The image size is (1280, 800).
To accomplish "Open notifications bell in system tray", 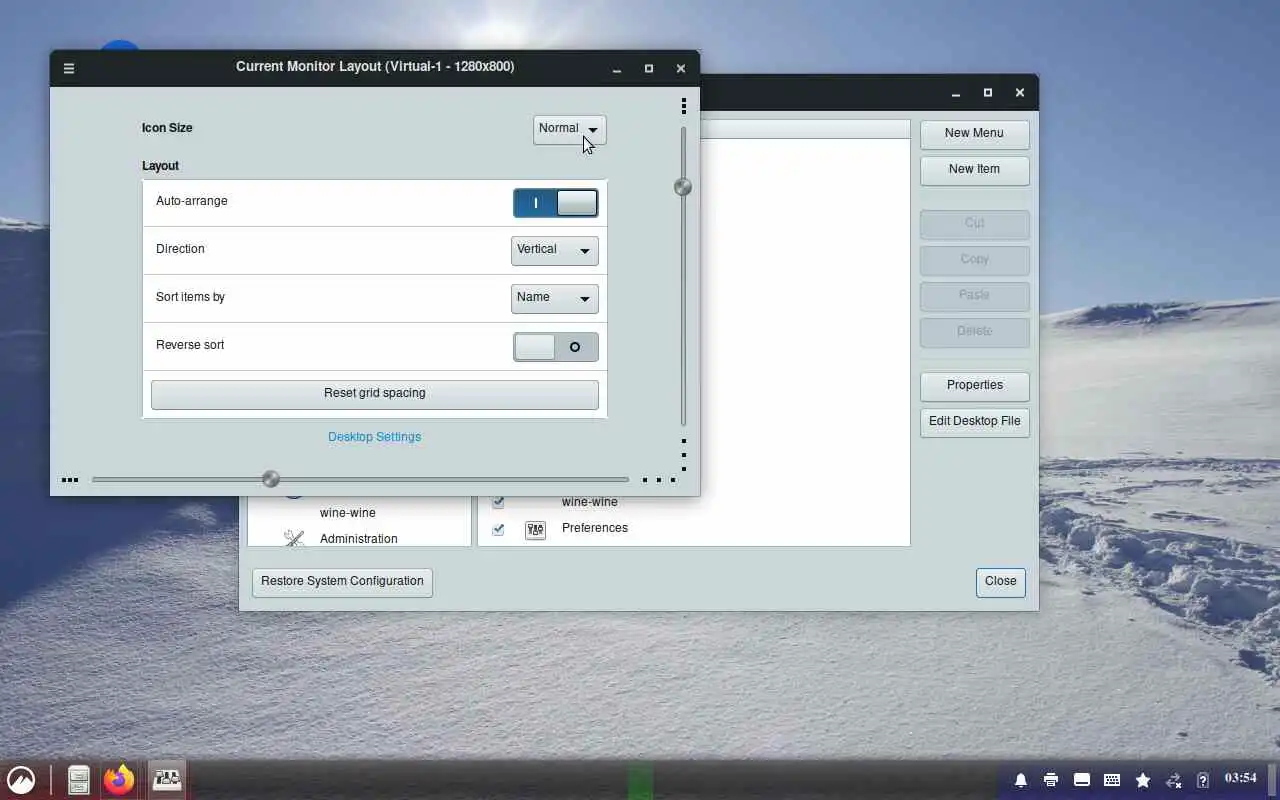I will click(x=1021, y=780).
